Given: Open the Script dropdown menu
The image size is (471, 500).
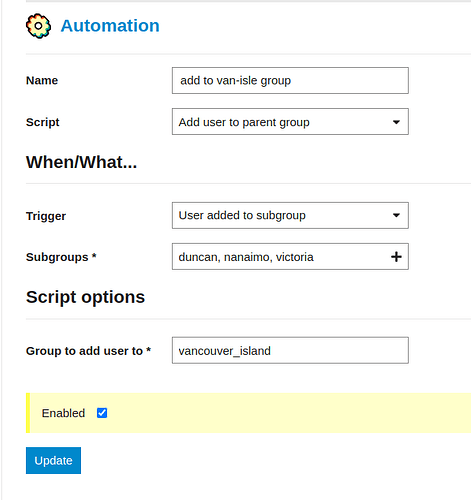Looking at the screenshot, I should click(290, 122).
